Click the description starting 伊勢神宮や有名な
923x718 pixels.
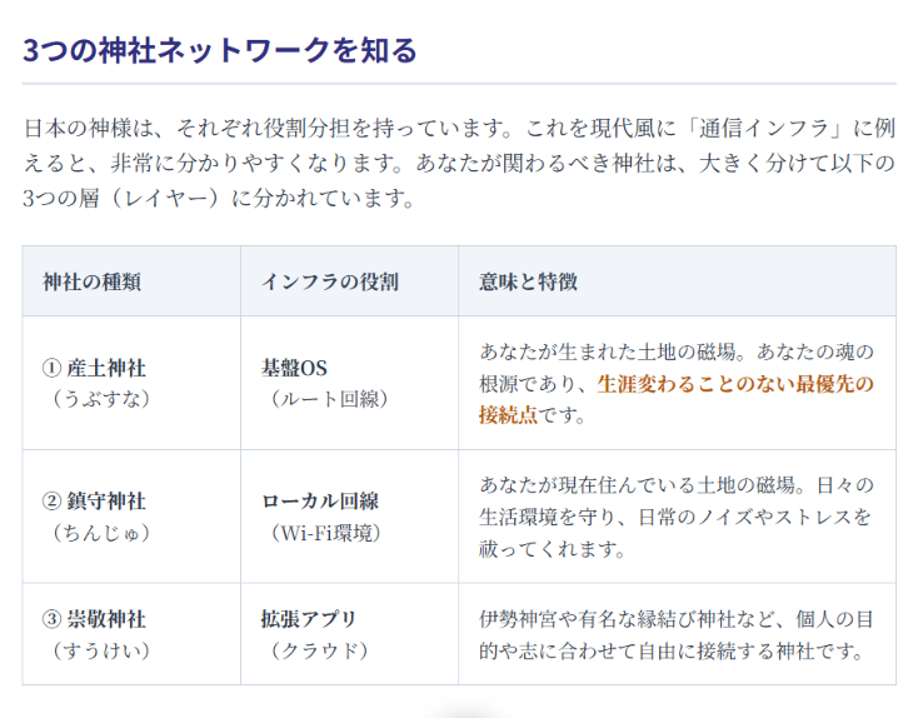coord(676,635)
